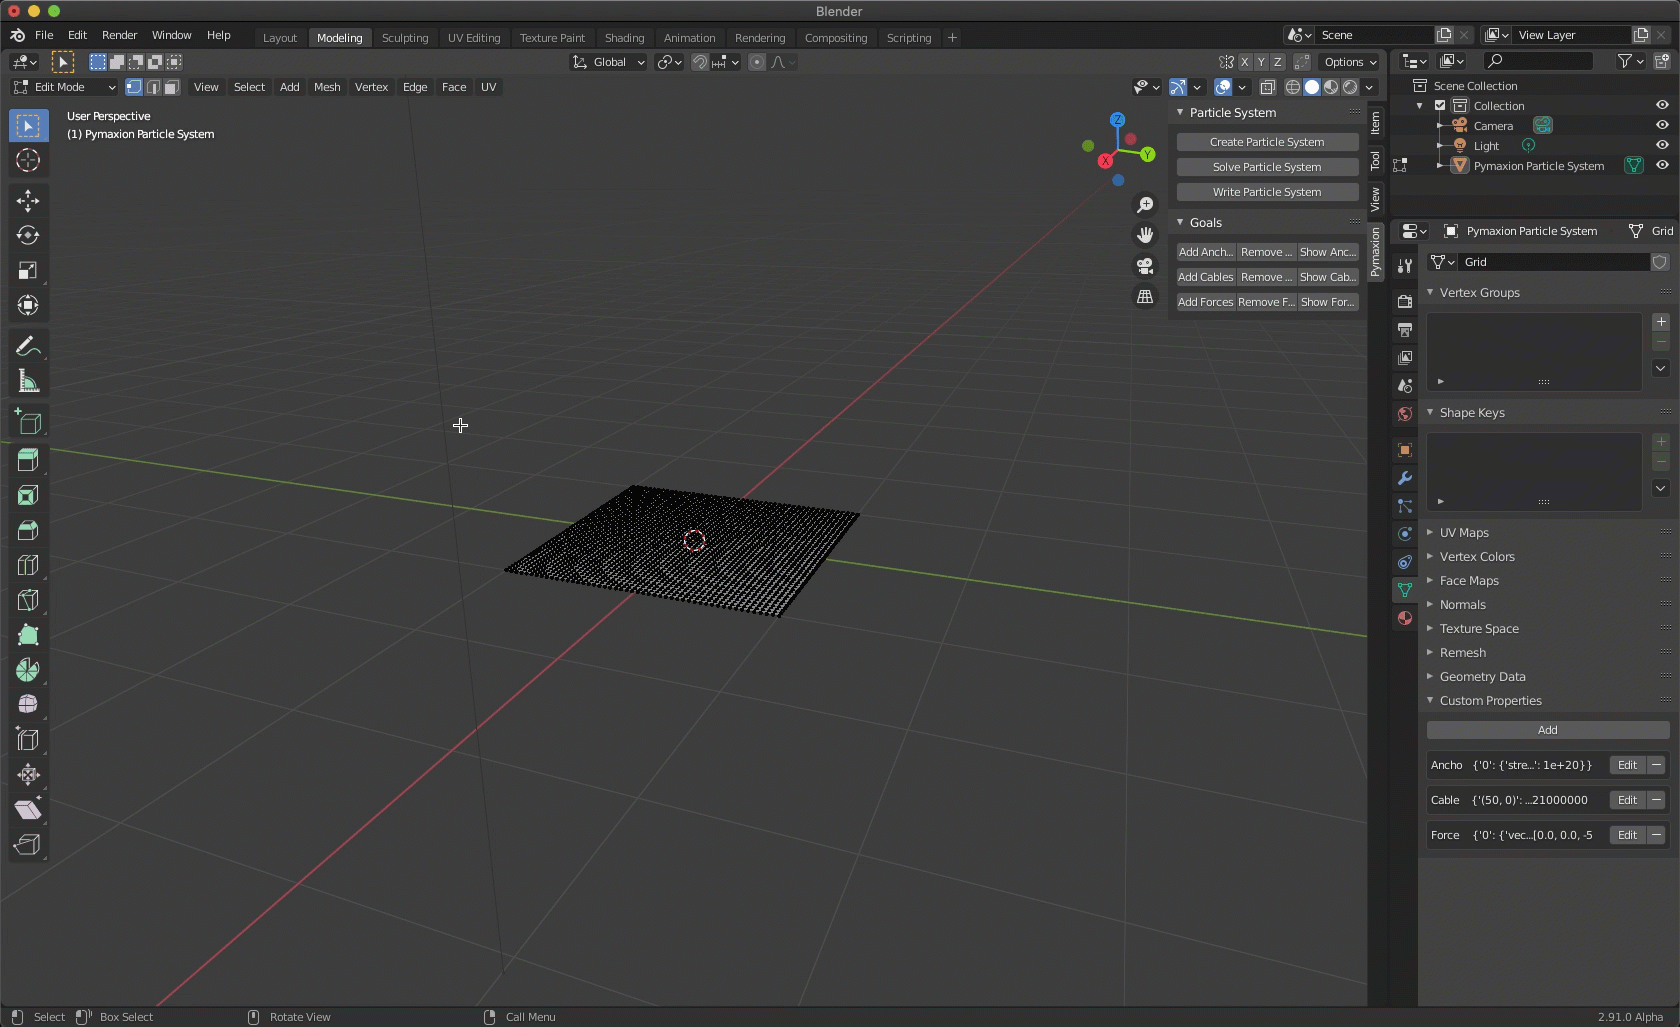Viewport: 1680px width, 1027px height.
Task: Click the Toggle Camera View icon
Action: pyautogui.click(x=1145, y=266)
